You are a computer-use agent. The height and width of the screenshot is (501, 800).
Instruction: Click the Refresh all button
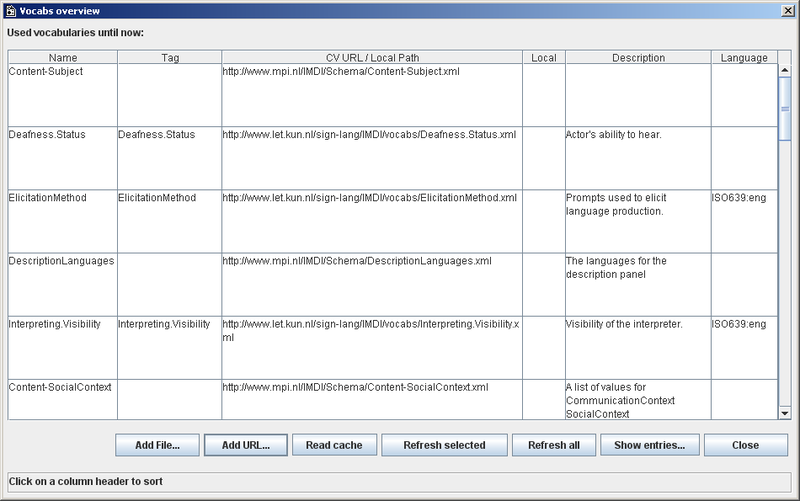554,445
